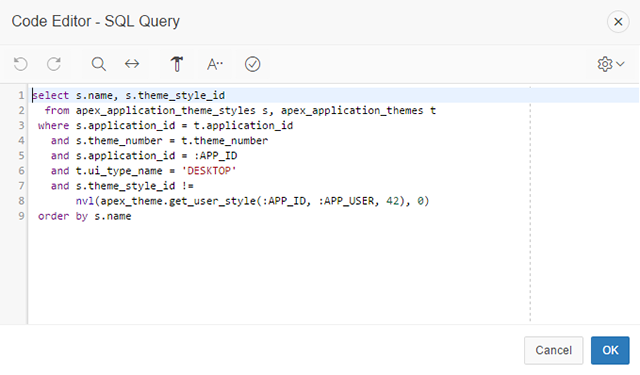Viewport: 640px width, 375px height.
Task: Validate code with the checkmark icon
Action: [252, 64]
